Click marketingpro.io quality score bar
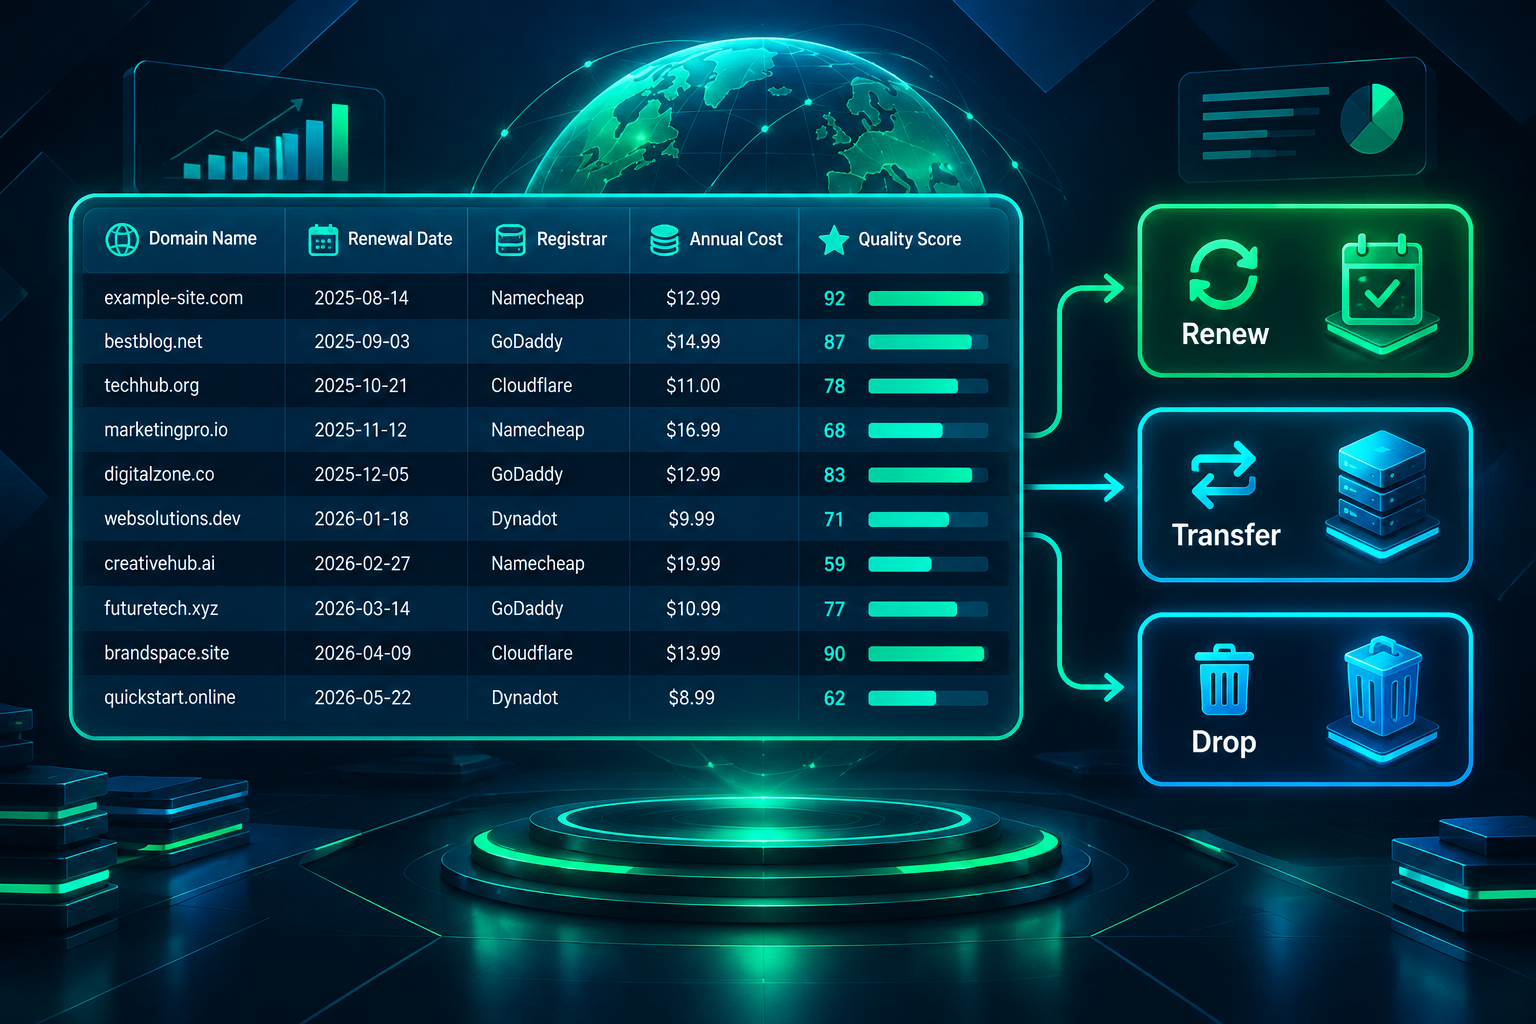 pyautogui.click(x=928, y=430)
